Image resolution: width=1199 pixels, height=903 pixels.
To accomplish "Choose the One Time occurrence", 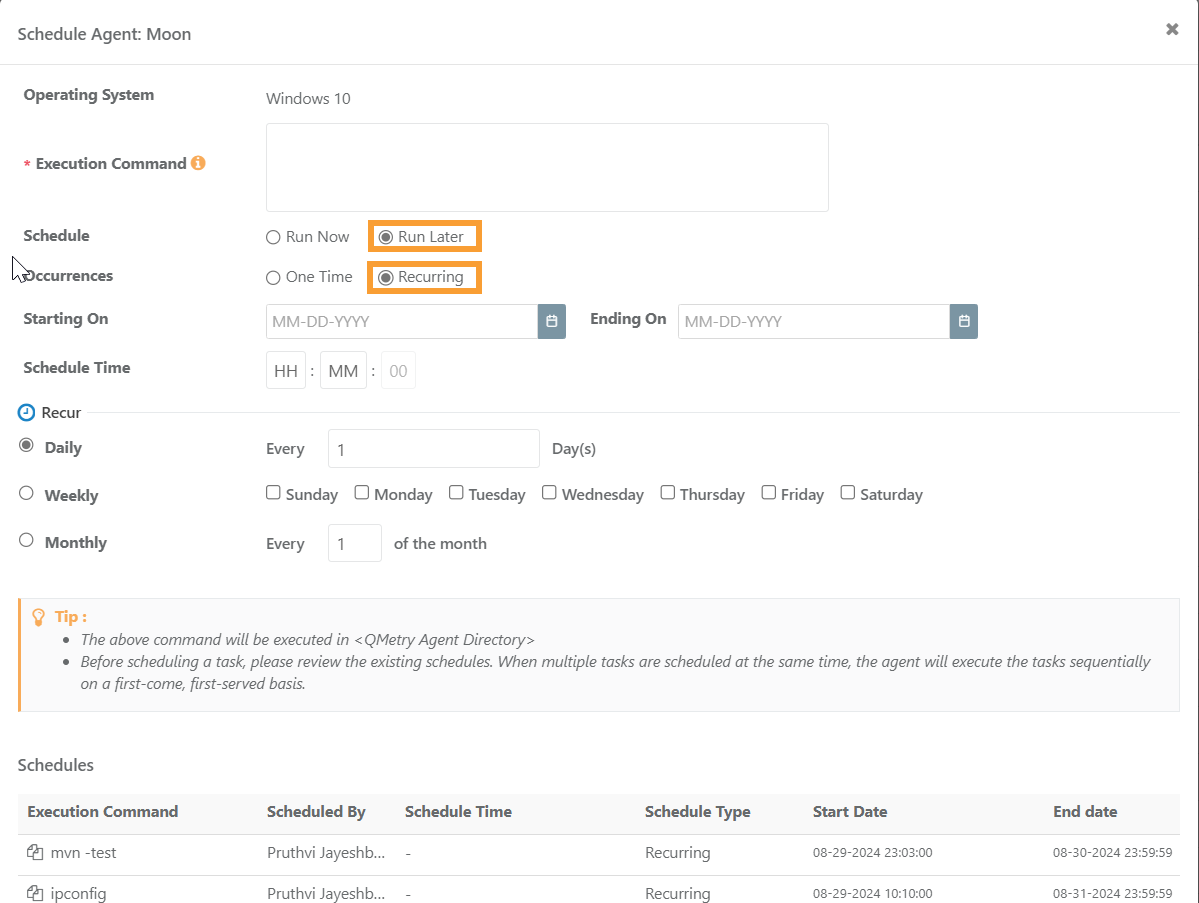I will [272, 276].
